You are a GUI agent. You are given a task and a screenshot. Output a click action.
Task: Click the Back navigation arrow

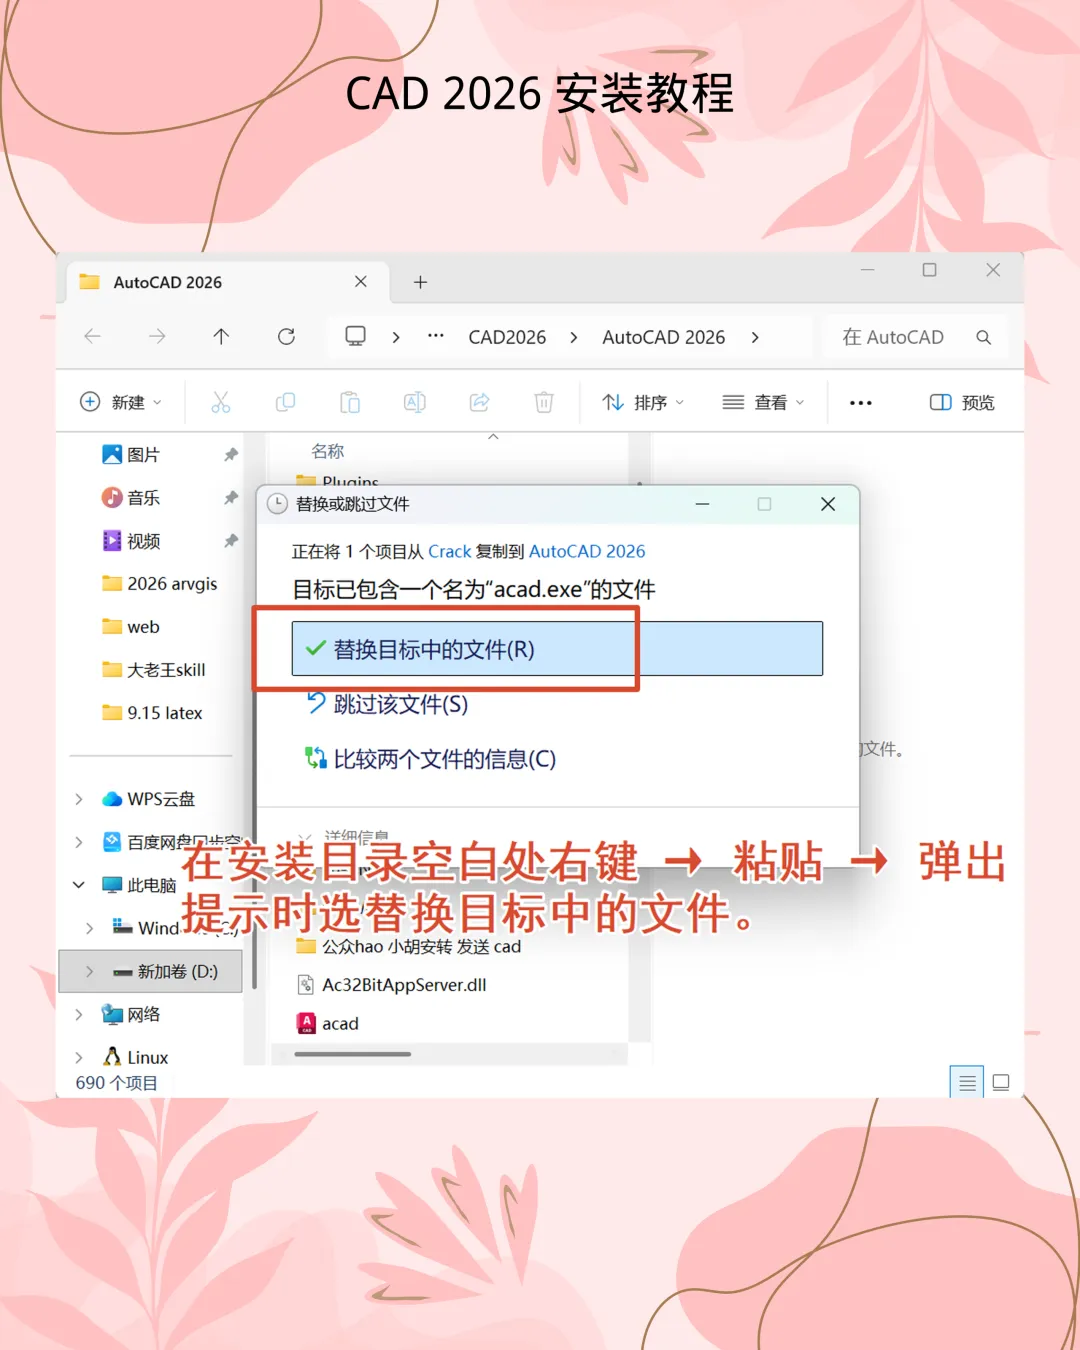tap(93, 337)
